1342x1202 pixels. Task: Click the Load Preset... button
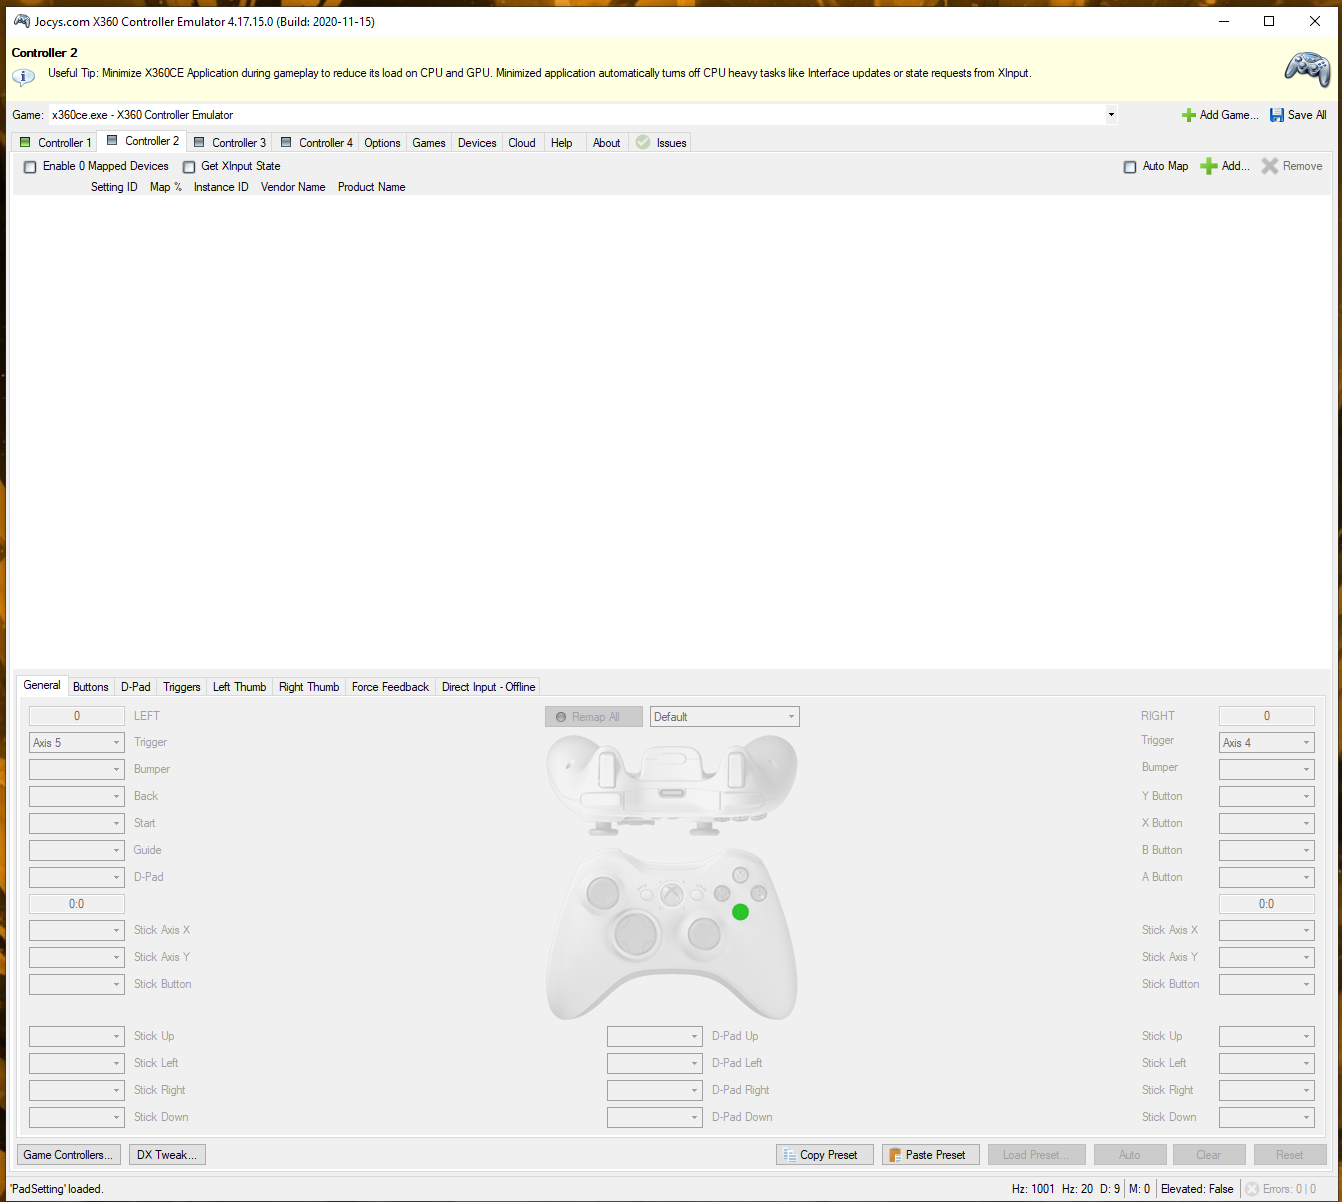(1036, 1155)
